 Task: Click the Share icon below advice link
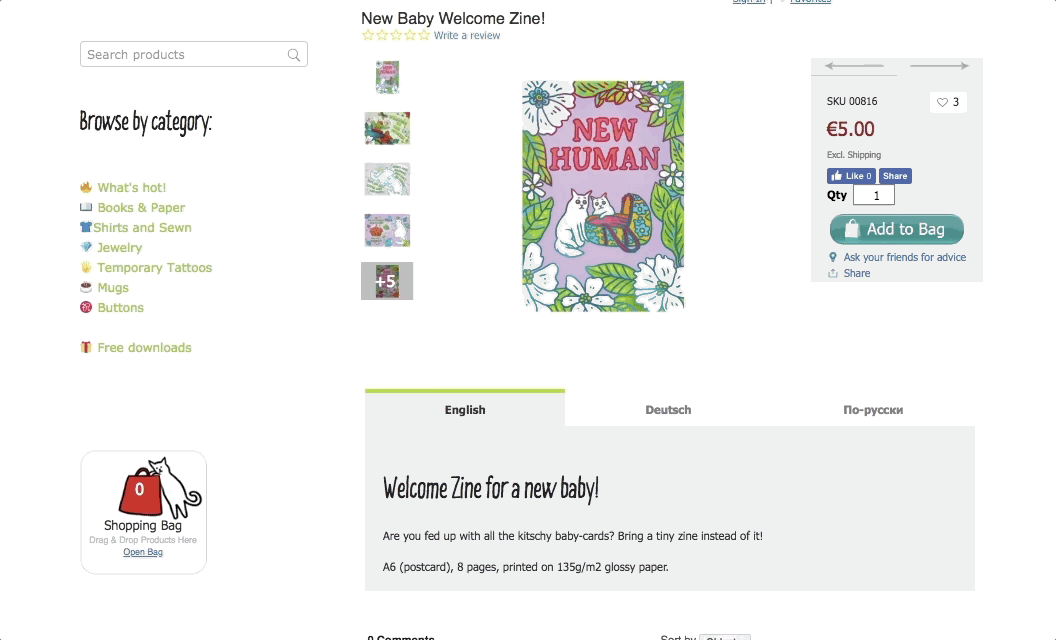pos(833,273)
